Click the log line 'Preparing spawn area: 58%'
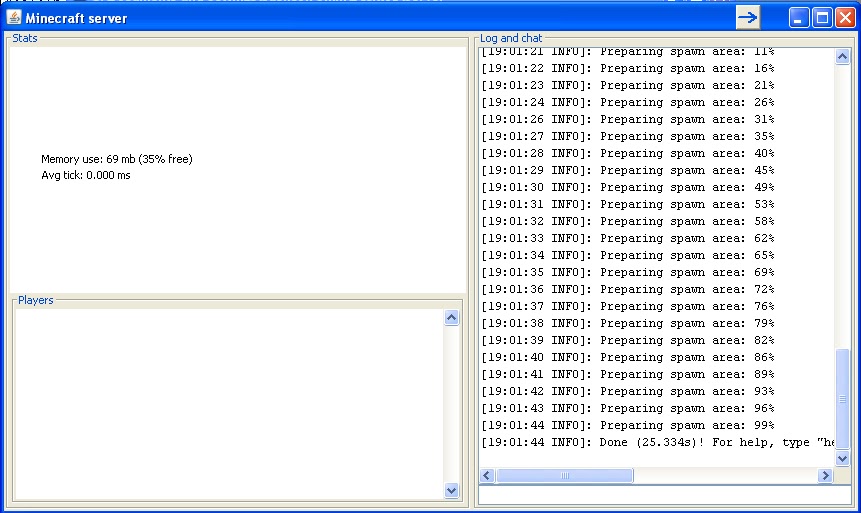 pos(628,221)
